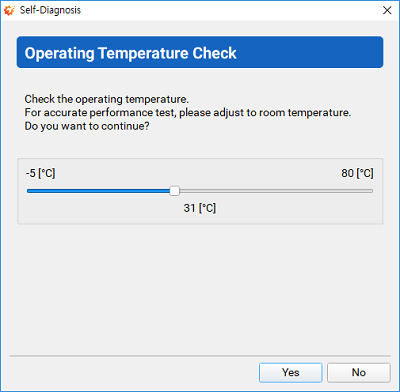
Task: Click the blank dialog area below slider panel
Action: click(200, 288)
